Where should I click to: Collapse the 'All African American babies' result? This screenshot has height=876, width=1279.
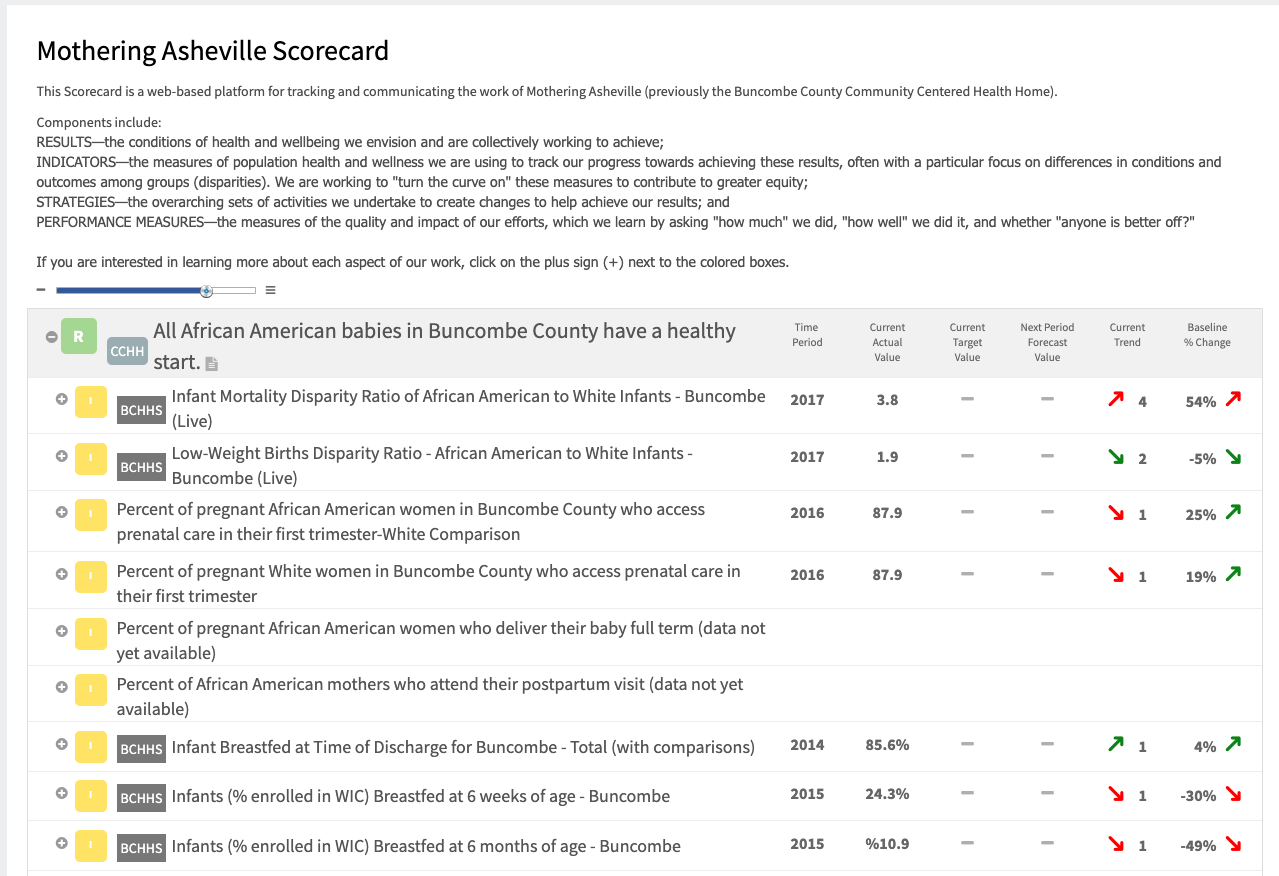(51, 337)
